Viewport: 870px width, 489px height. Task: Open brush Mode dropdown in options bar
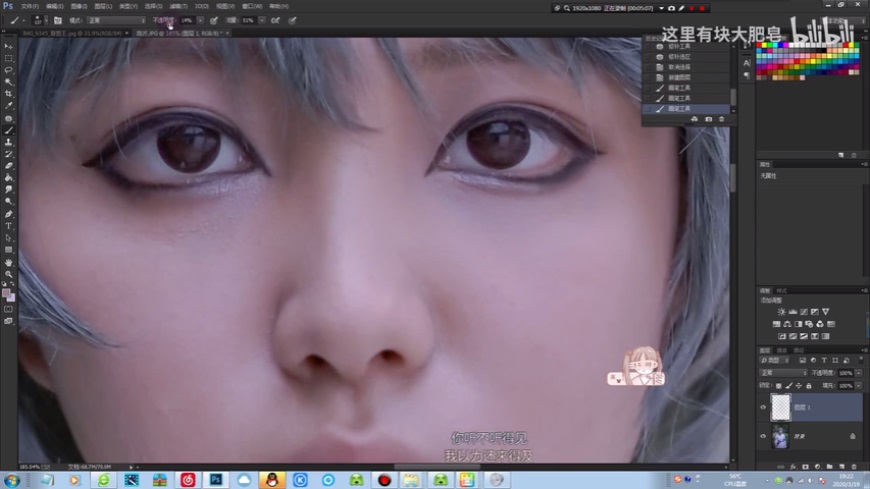point(116,21)
